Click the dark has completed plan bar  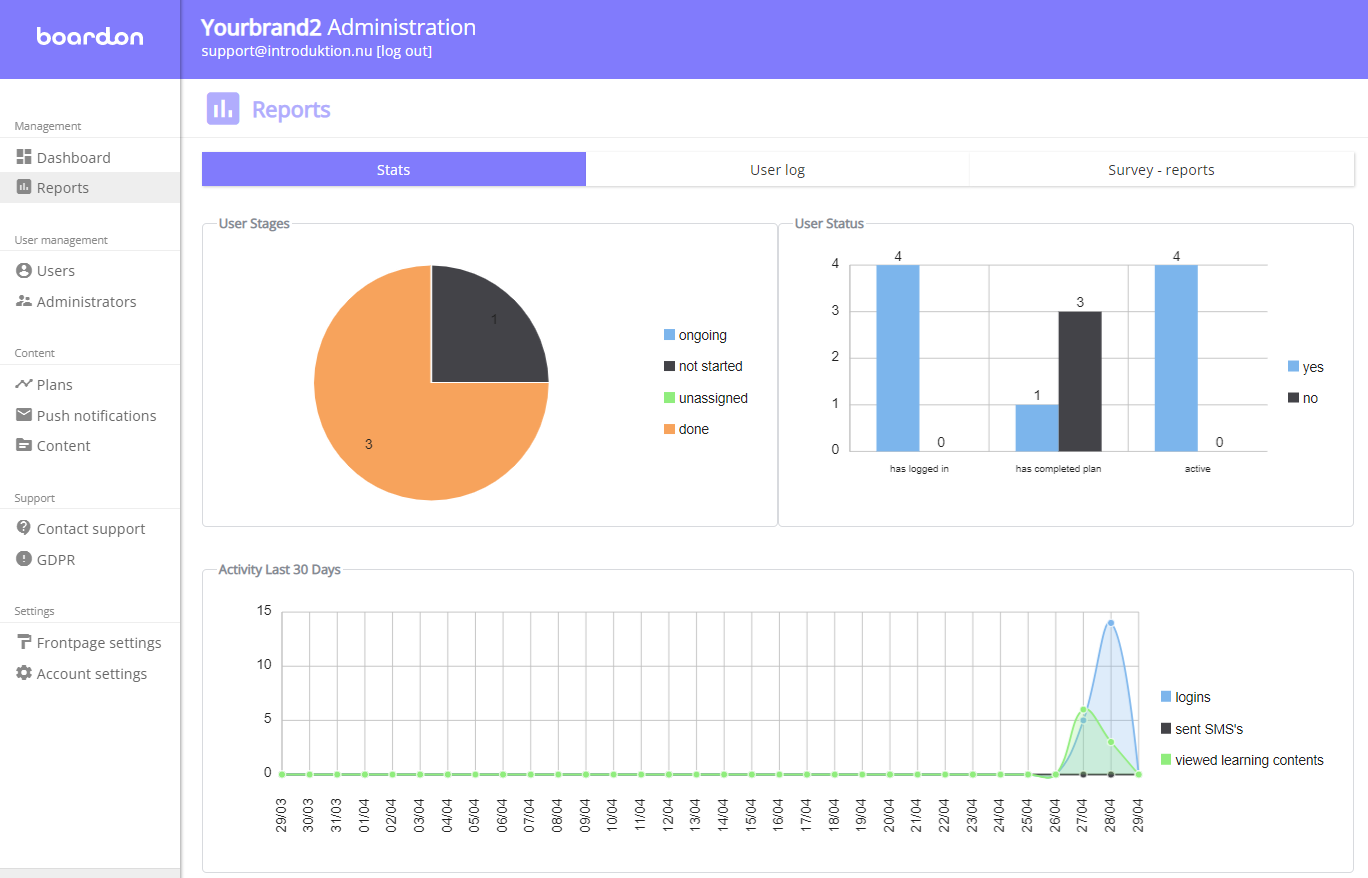[x=1080, y=381]
